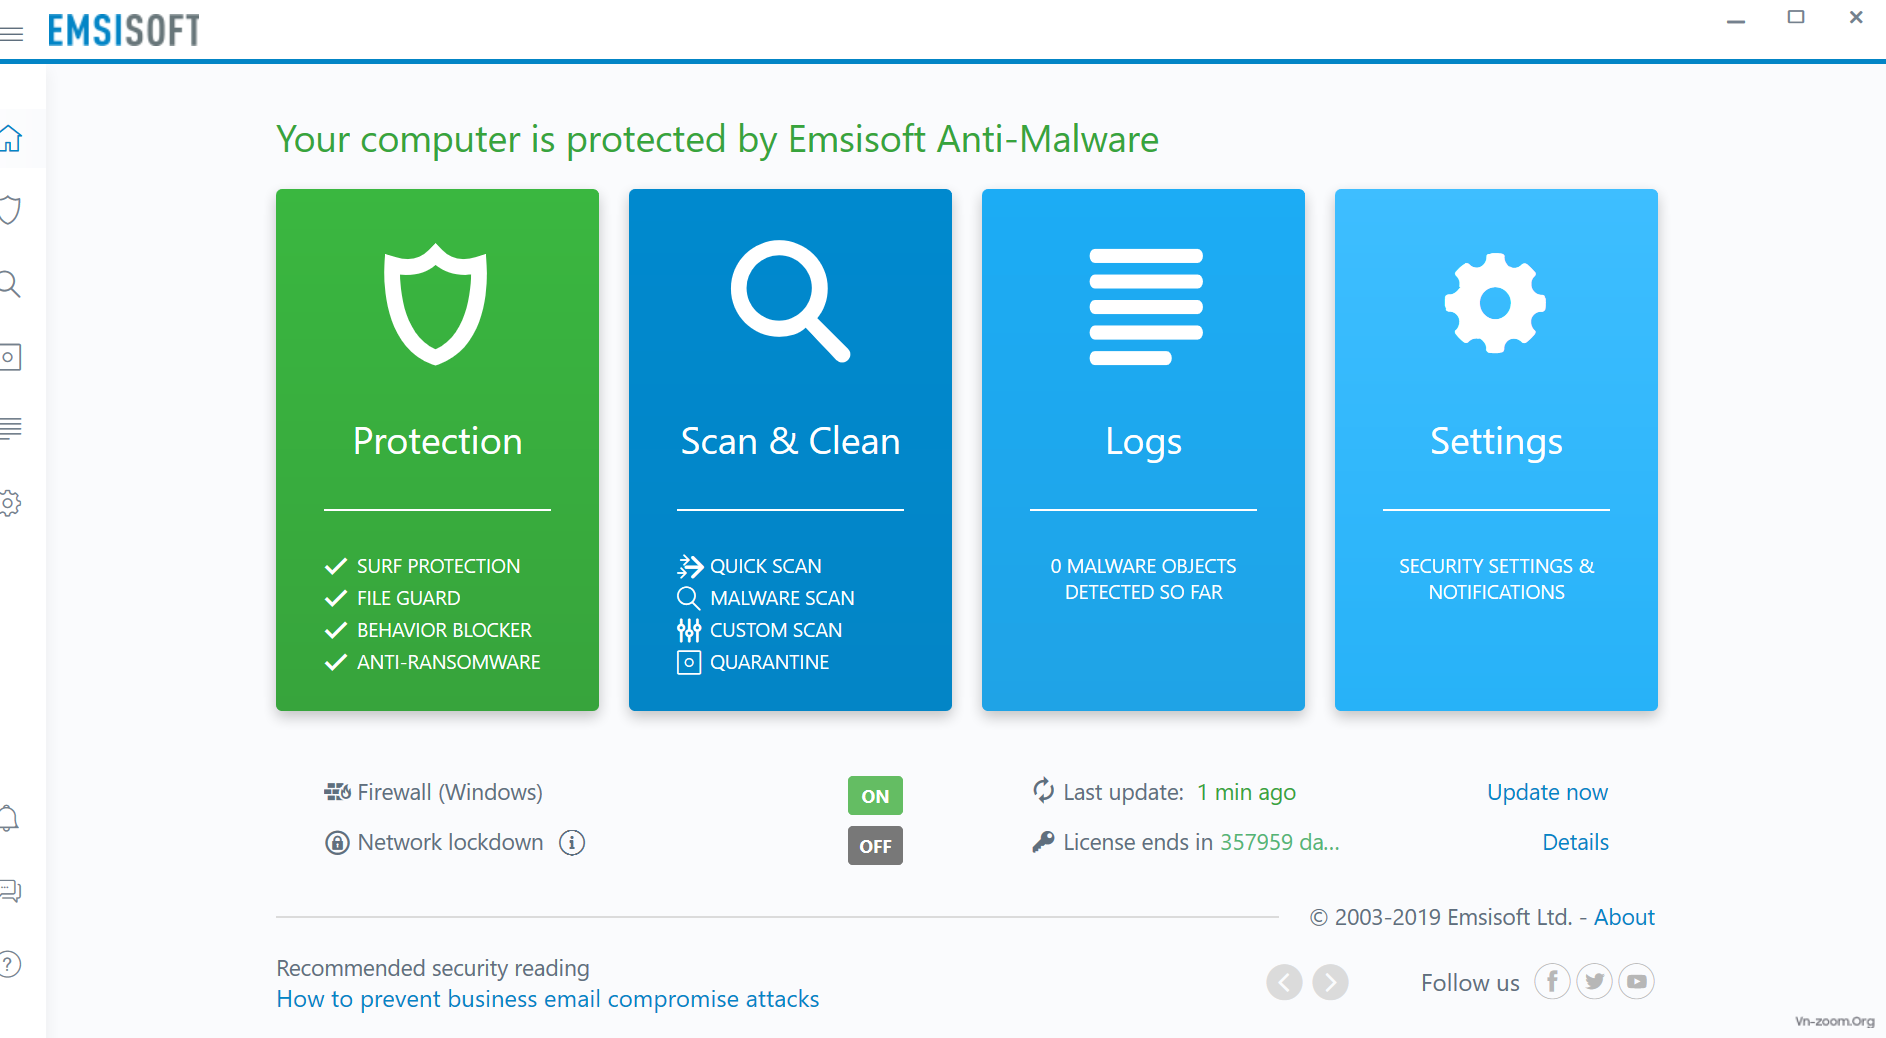Toggle the Network lockdown OFF switch
Image resolution: width=1886 pixels, height=1038 pixels.
(x=875, y=846)
